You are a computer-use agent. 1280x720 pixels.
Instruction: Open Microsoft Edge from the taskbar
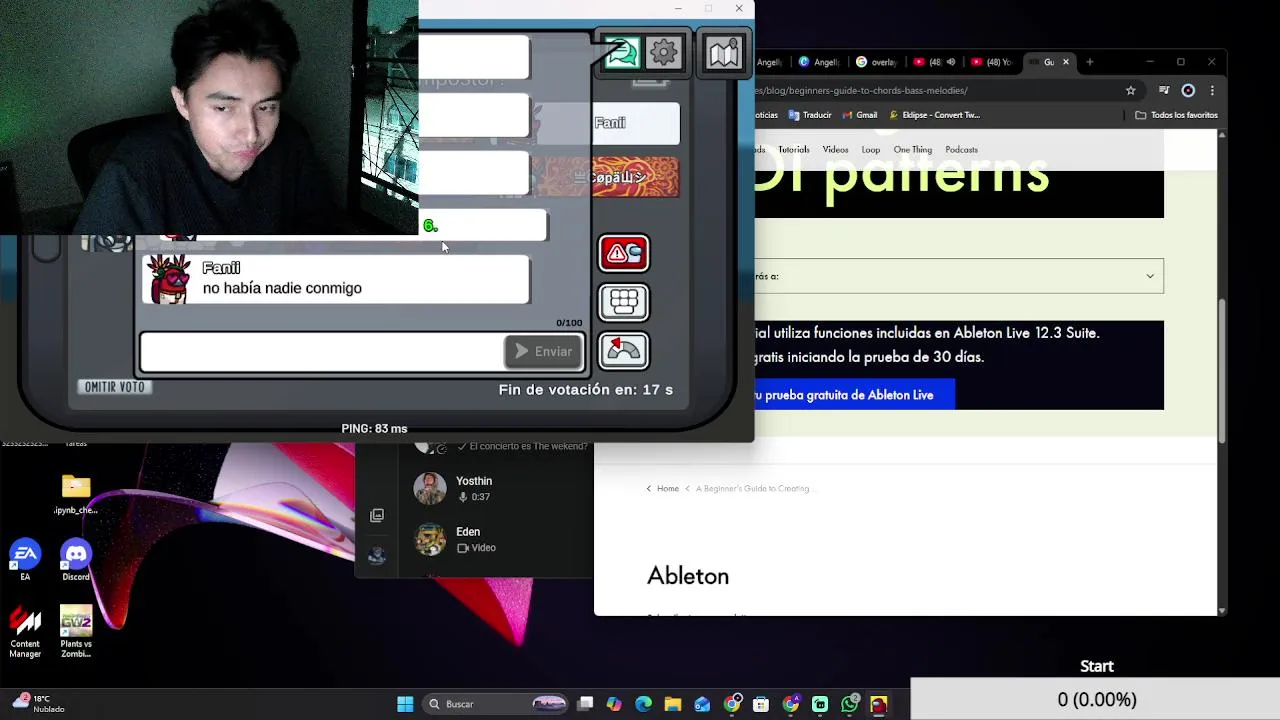(643, 704)
